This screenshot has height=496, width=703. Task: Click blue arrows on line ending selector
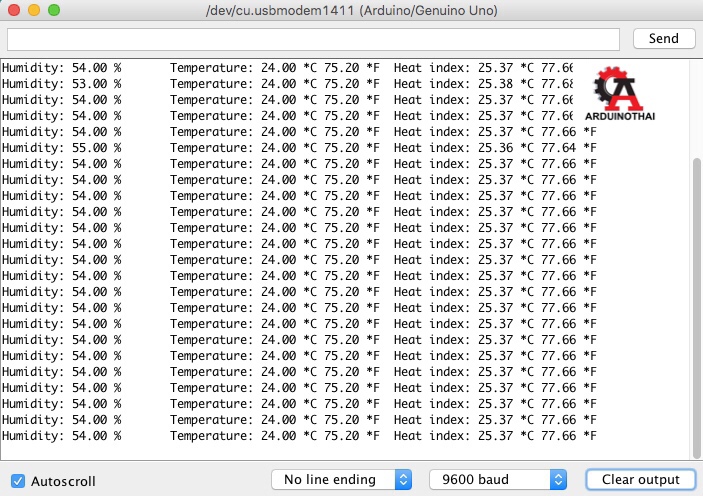click(403, 480)
